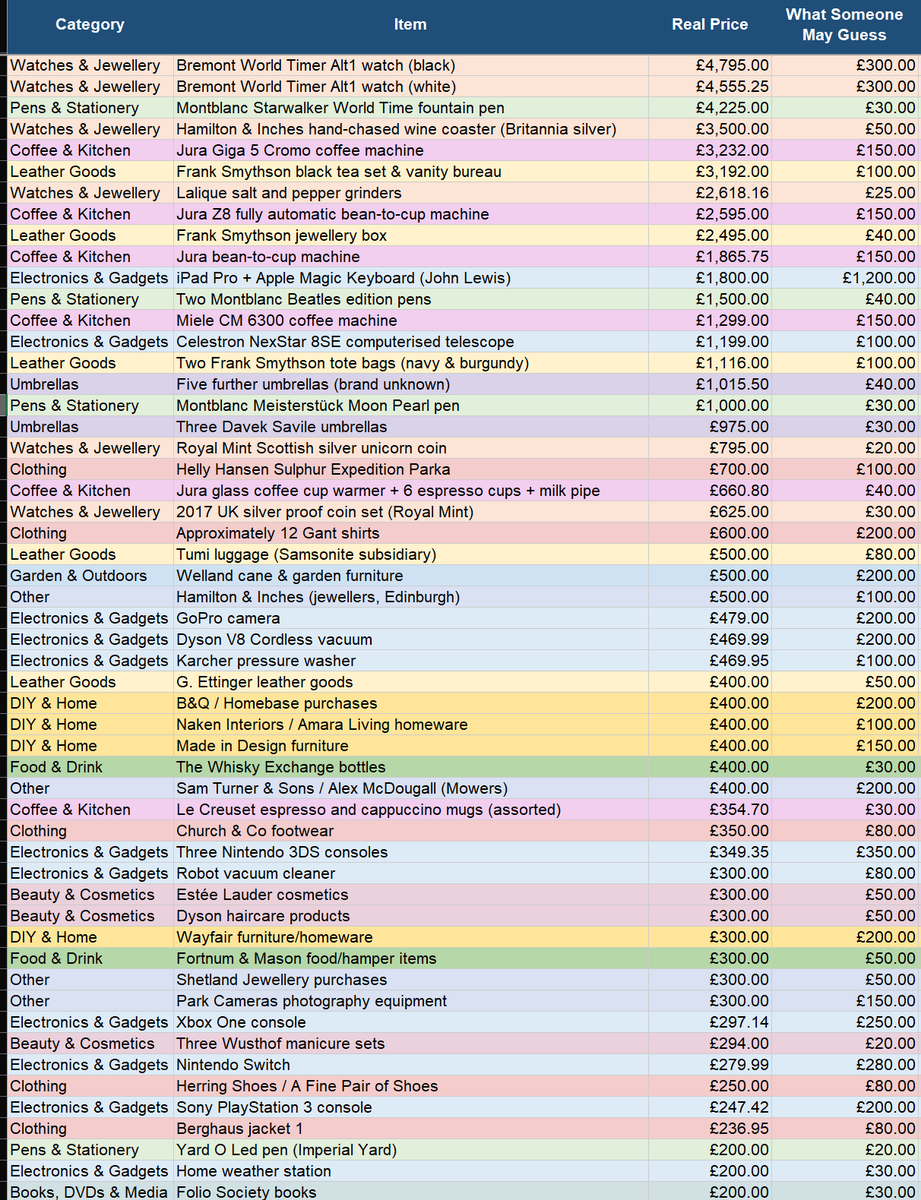The height and width of the screenshot is (1200, 921).
Task: Select Fortnum & Mason food/hamper items
Action: tap(411, 958)
